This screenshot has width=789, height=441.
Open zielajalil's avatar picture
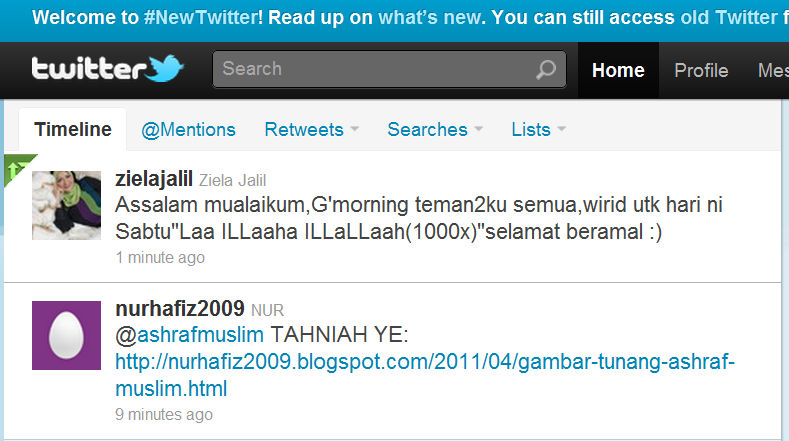point(66,205)
